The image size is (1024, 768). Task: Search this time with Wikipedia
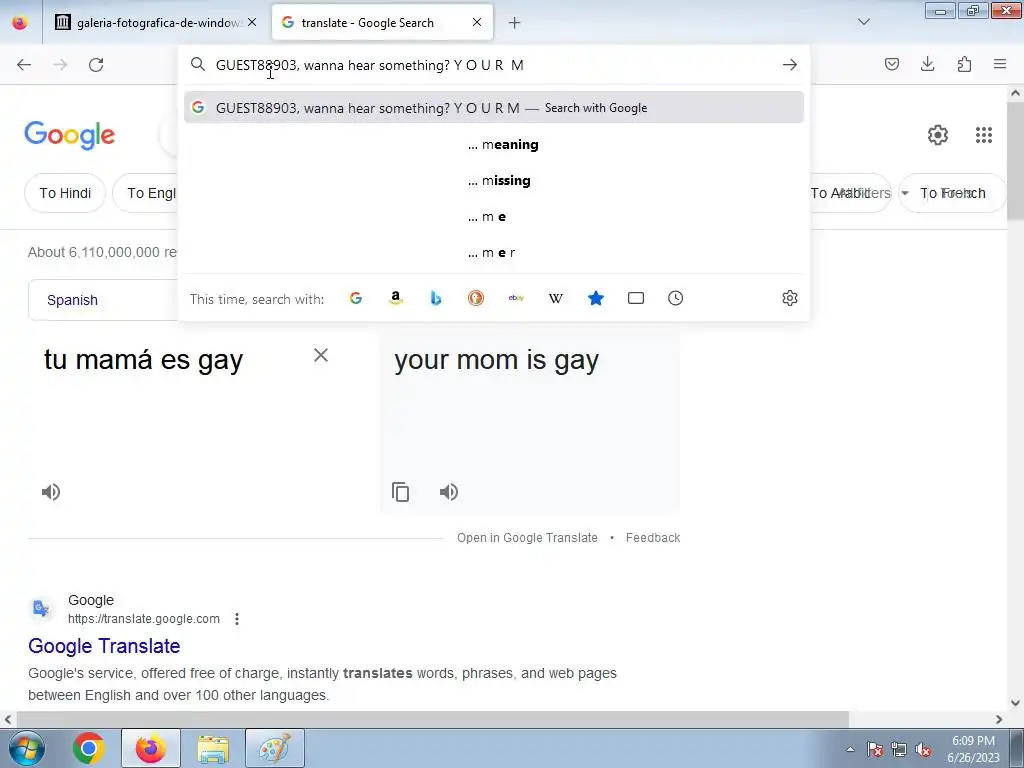click(x=556, y=298)
